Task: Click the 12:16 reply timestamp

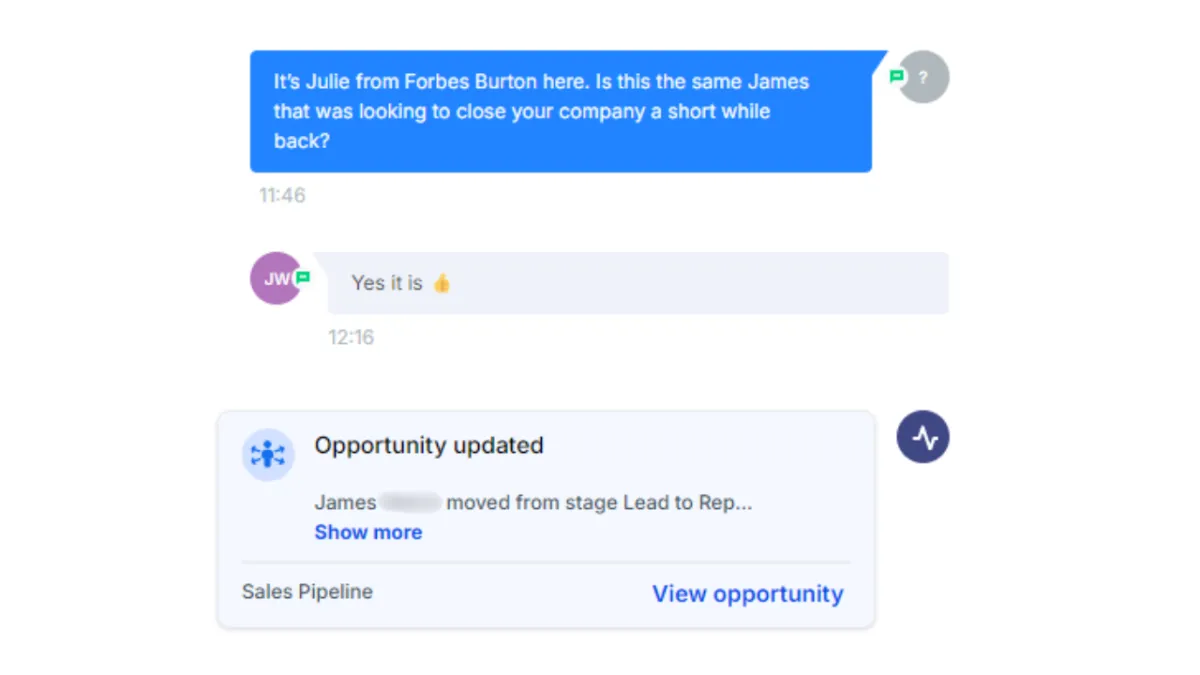Action: coord(351,338)
